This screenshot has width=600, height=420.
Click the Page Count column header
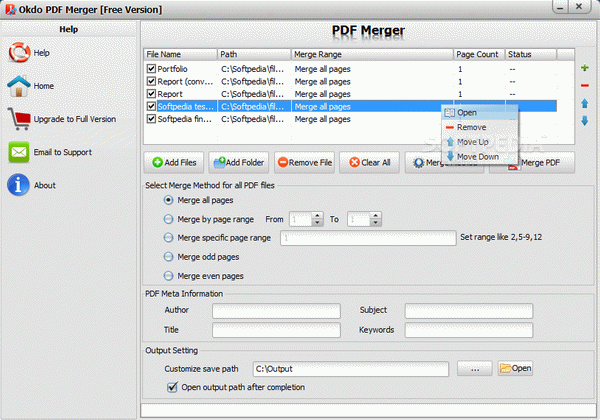479,54
